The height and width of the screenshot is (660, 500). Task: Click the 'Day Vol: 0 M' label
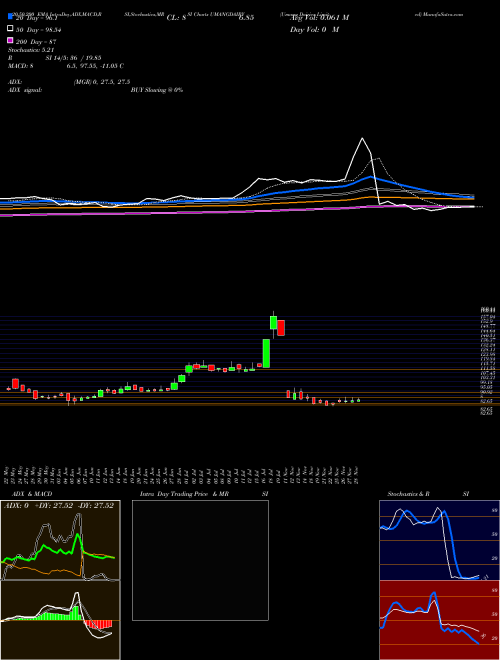(315, 30)
